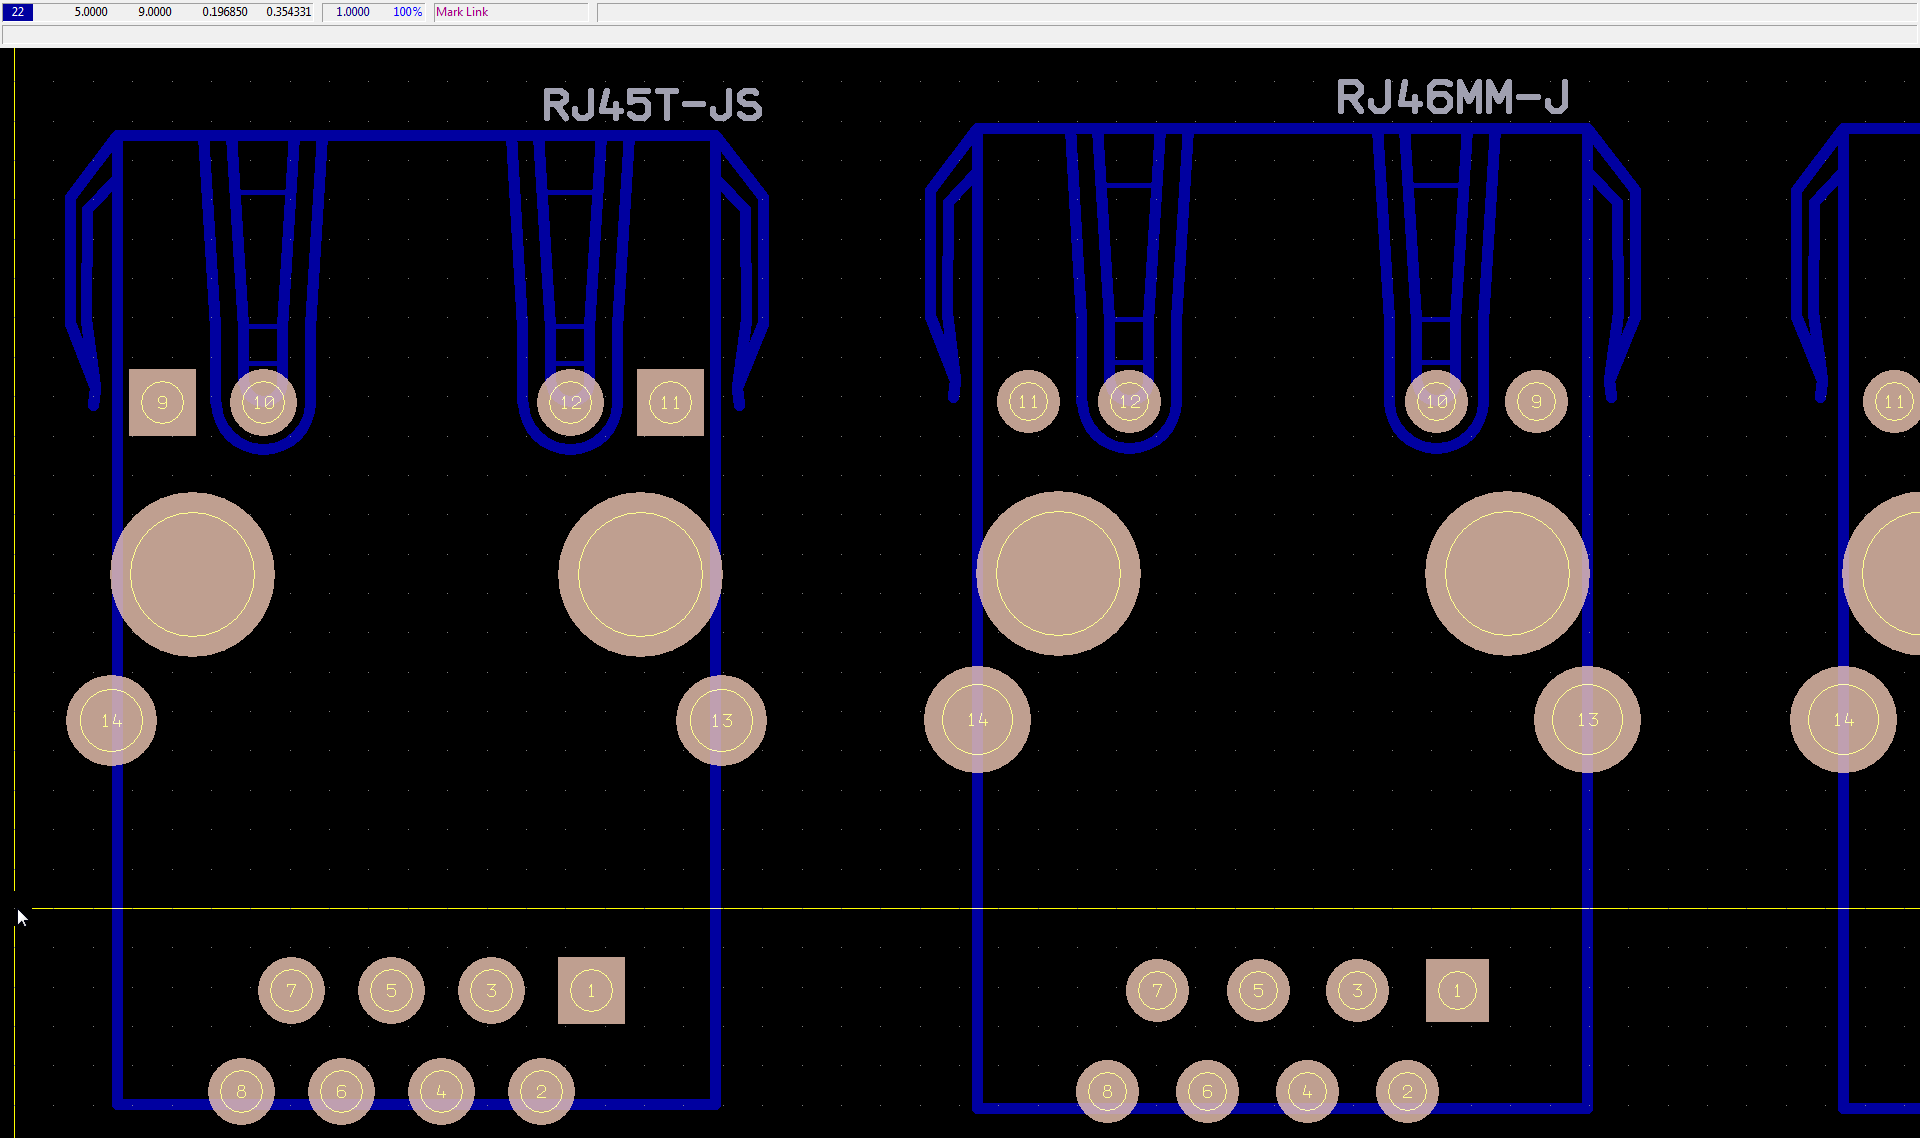Select pad 4 on RJ45T-JS

pos(441,1091)
